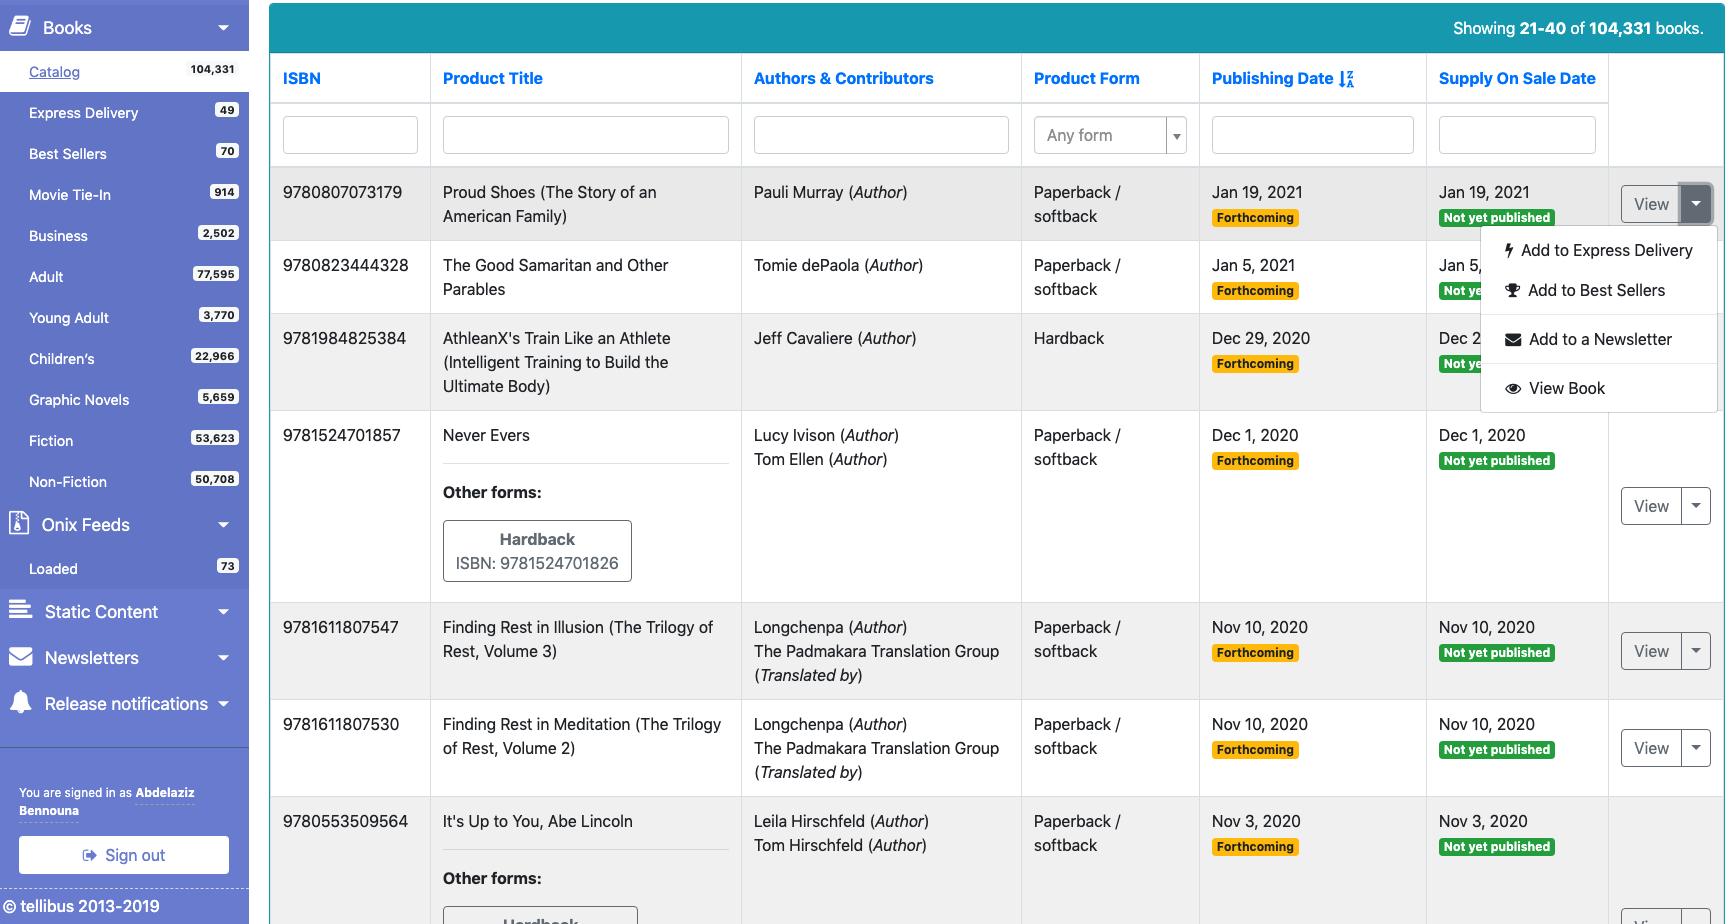This screenshot has height=924, width=1732.
Task: Close the action dropdown for Proud Shoes
Action: coord(1696,204)
